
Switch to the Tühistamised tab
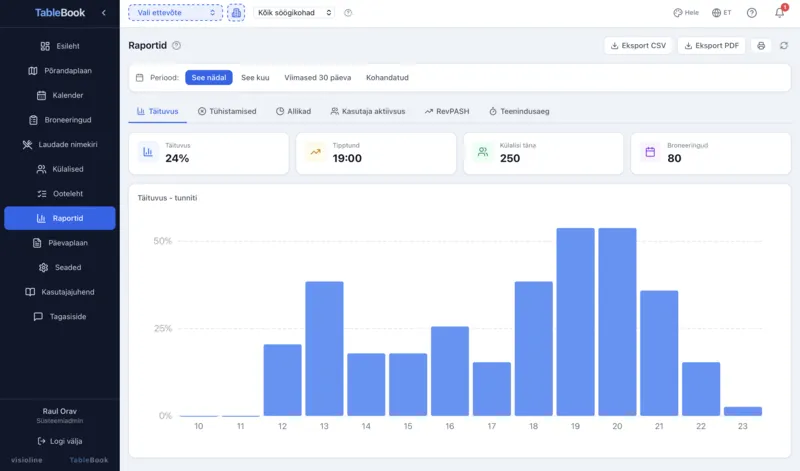tap(227, 111)
